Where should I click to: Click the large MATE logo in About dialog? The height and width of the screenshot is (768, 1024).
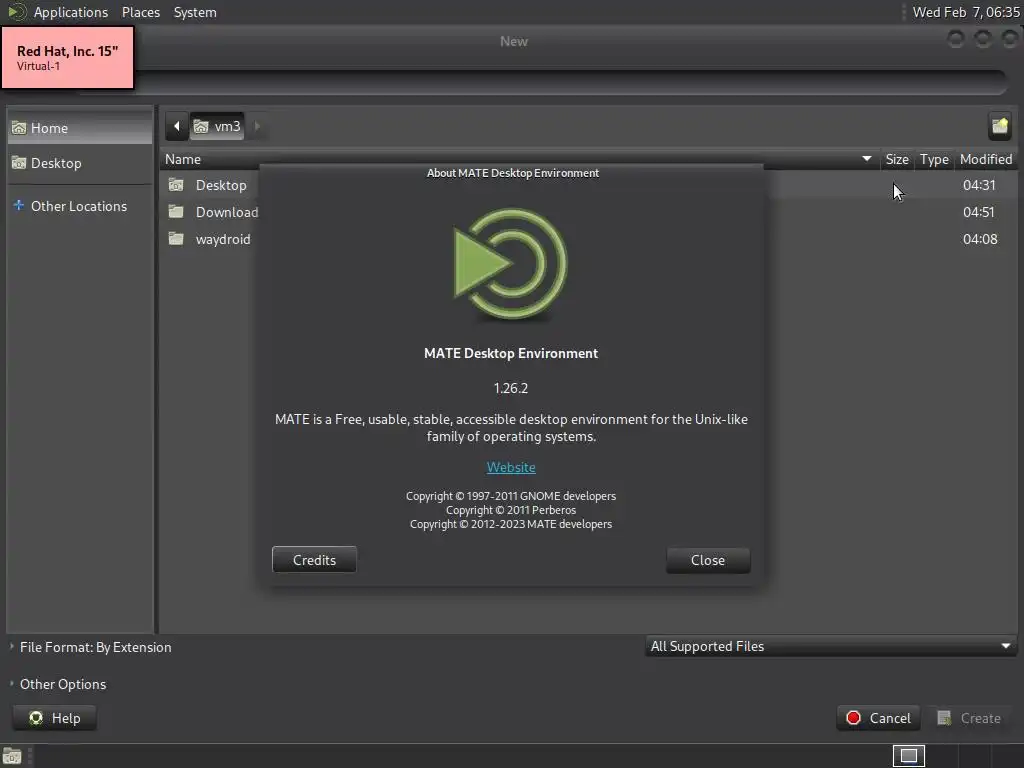[511, 264]
